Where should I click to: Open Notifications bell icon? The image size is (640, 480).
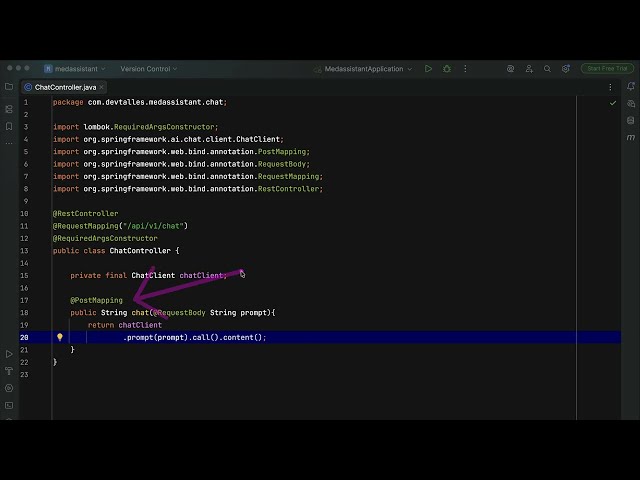(631, 86)
